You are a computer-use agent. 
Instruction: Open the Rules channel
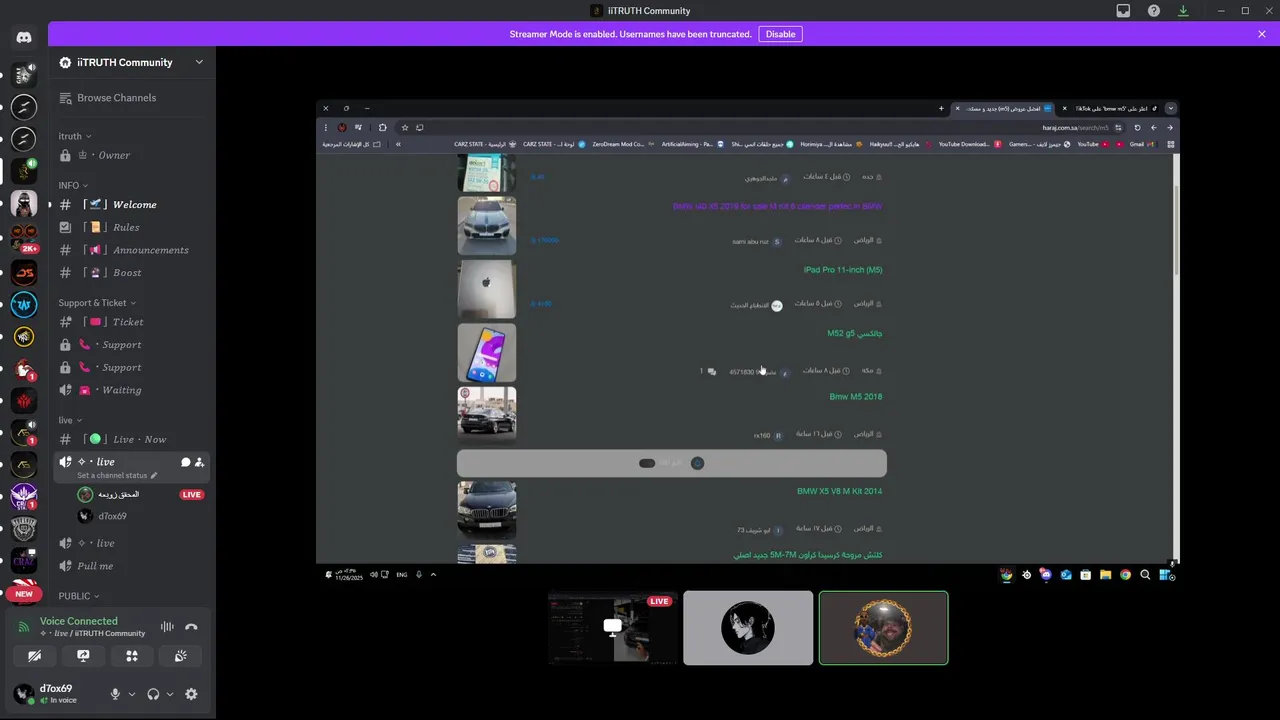click(132, 227)
